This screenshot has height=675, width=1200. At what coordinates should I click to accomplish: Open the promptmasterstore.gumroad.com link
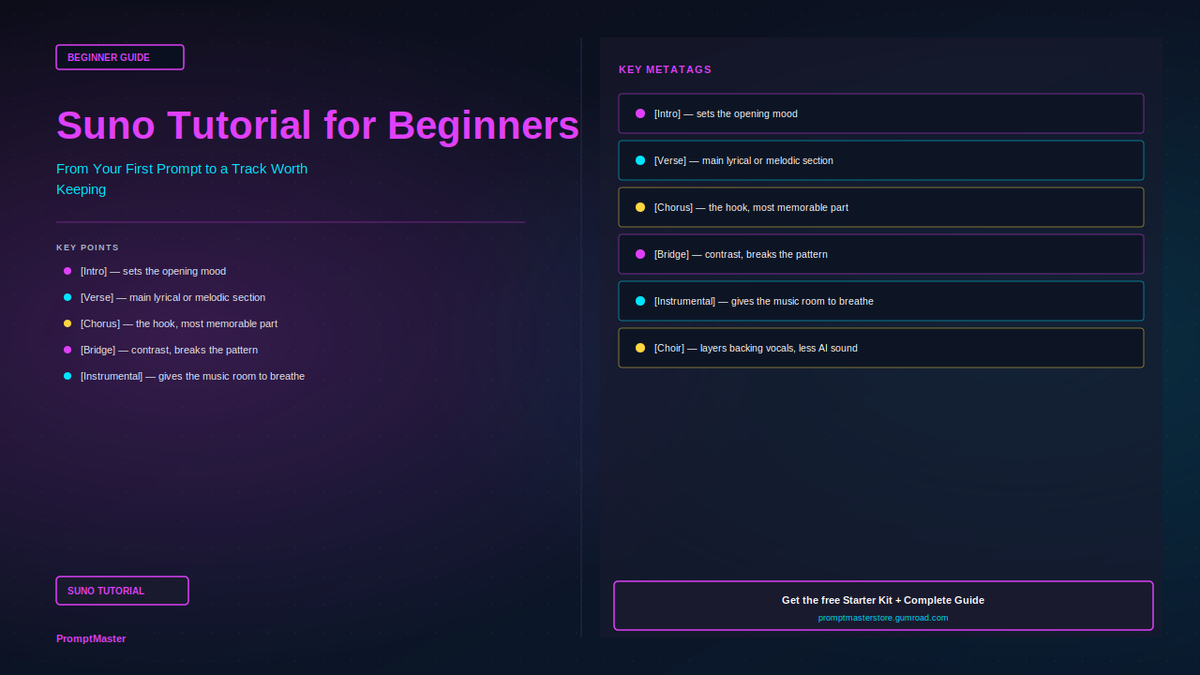coord(883,618)
